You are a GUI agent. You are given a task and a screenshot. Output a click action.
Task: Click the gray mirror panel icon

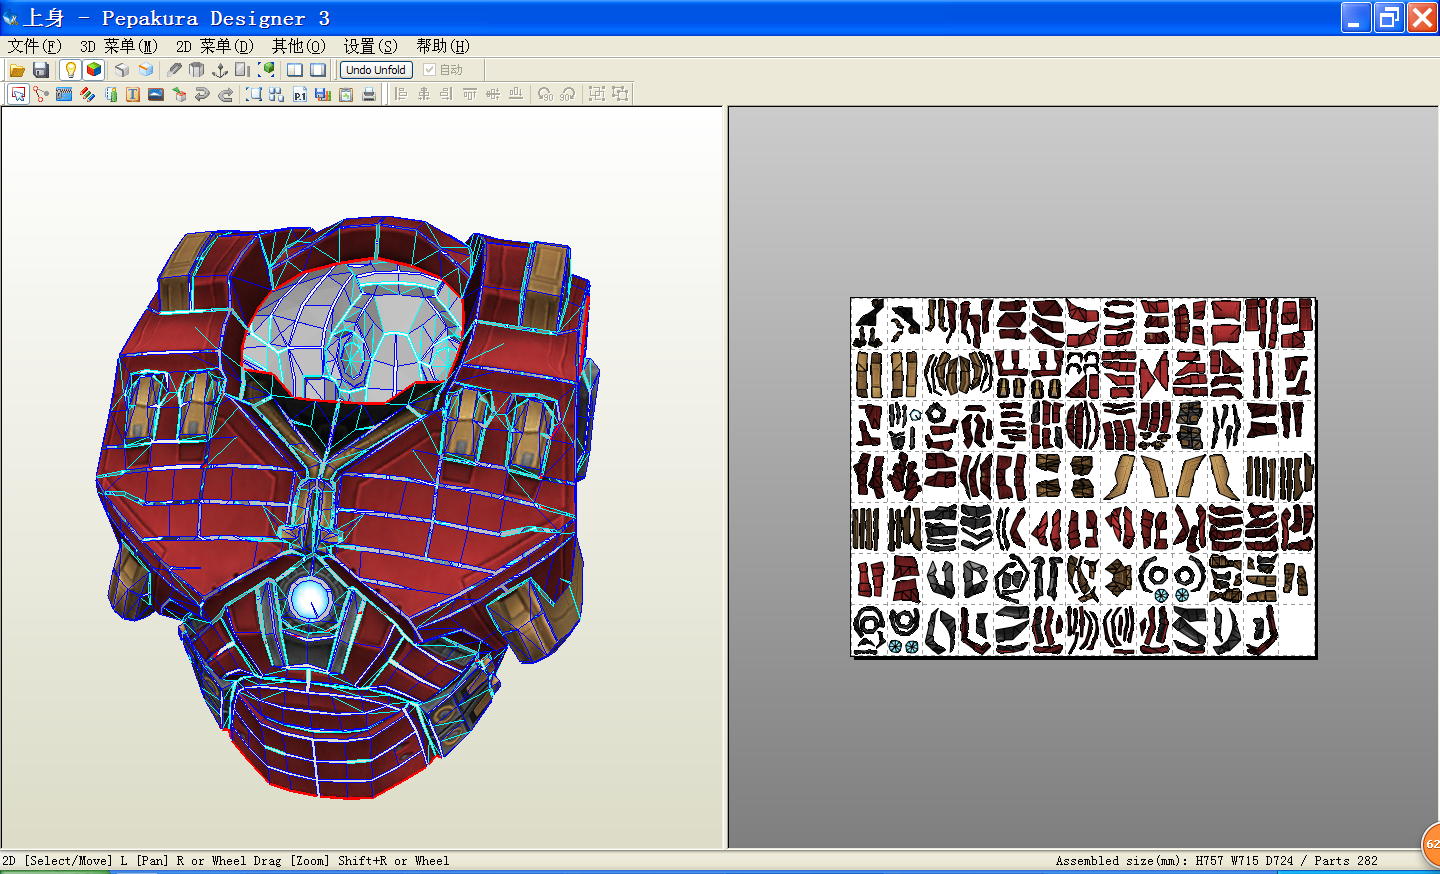click(x=243, y=70)
